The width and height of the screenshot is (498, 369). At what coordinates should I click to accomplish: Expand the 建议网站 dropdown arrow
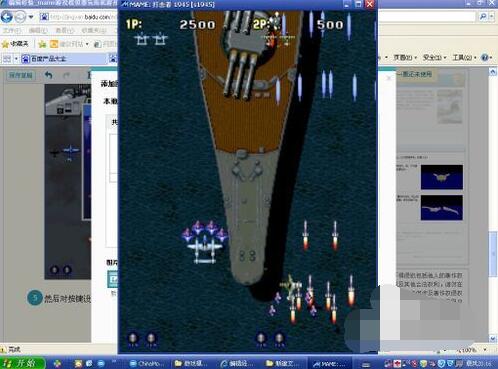click(87, 44)
